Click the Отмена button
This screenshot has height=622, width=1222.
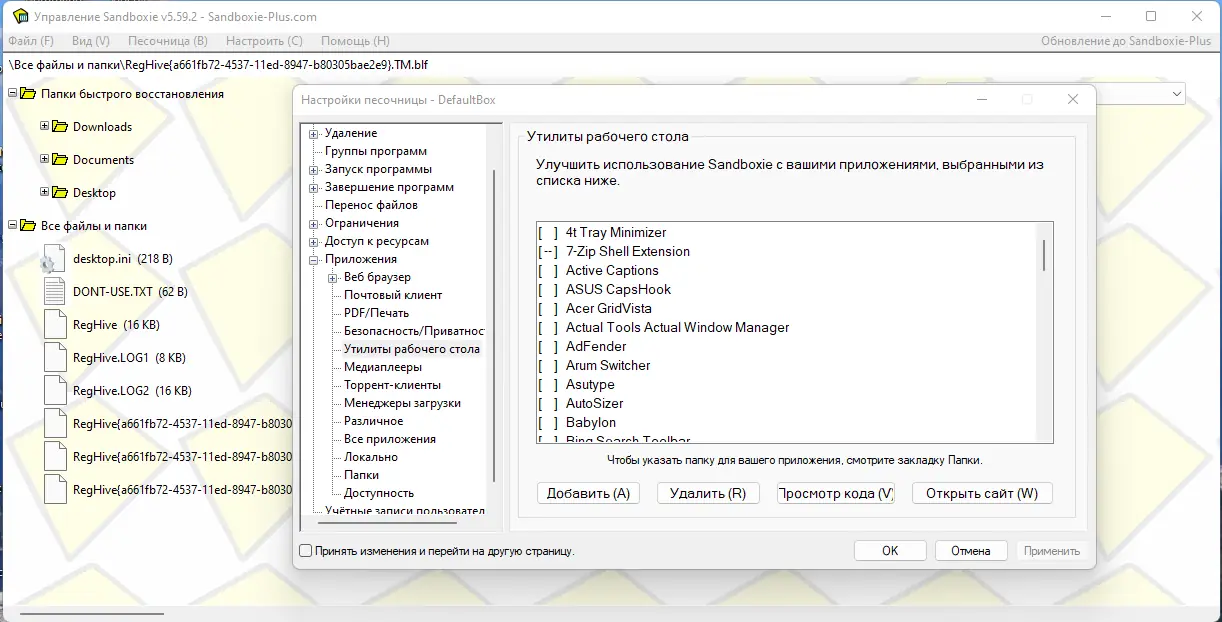(x=971, y=551)
